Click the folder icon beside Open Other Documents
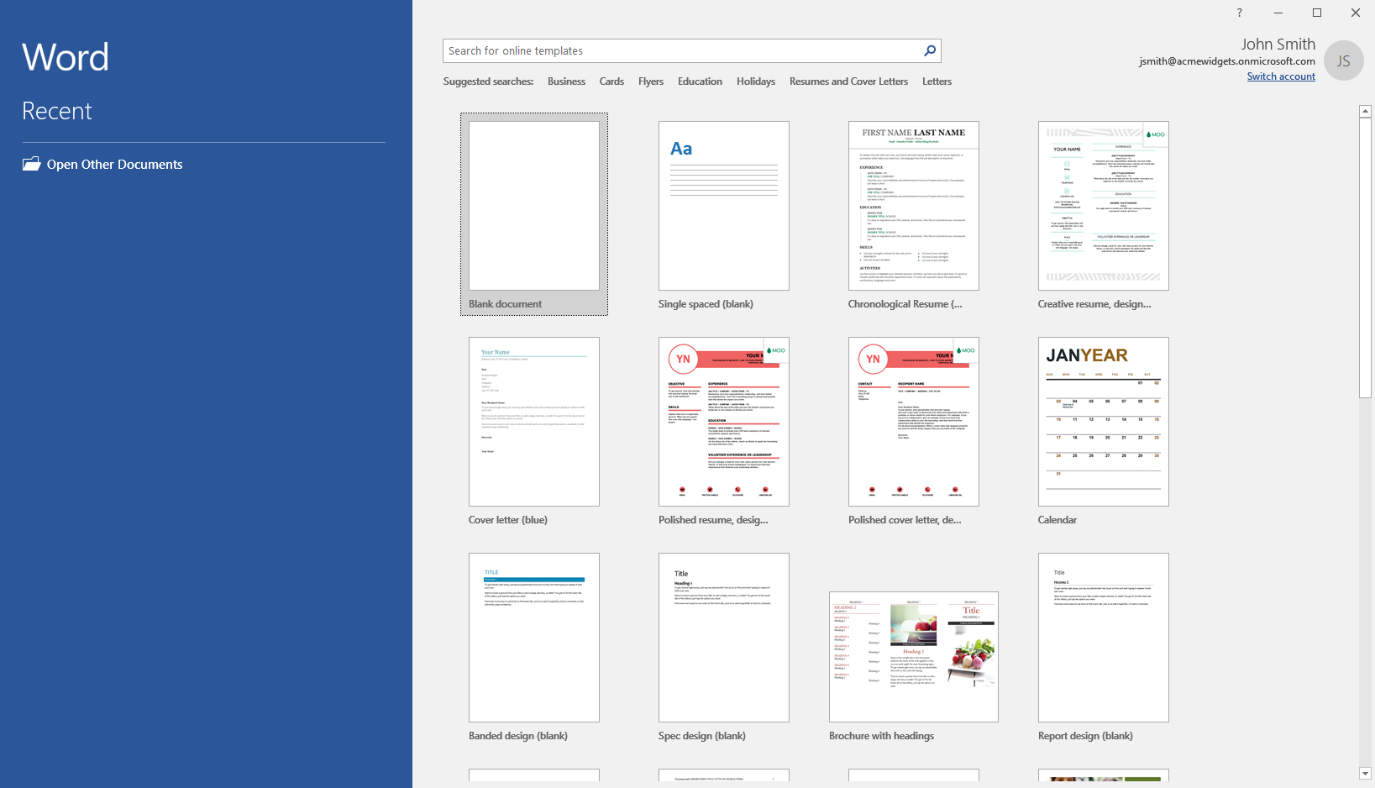The height and width of the screenshot is (788, 1375). point(32,164)
